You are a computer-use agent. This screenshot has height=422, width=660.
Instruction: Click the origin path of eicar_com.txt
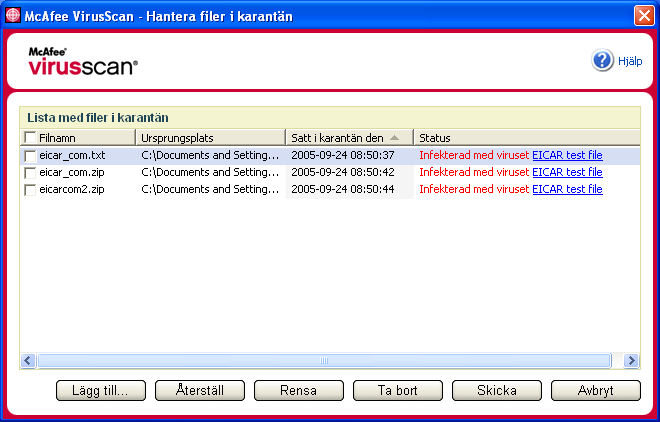pyautogui.click(x=210, y=155)
